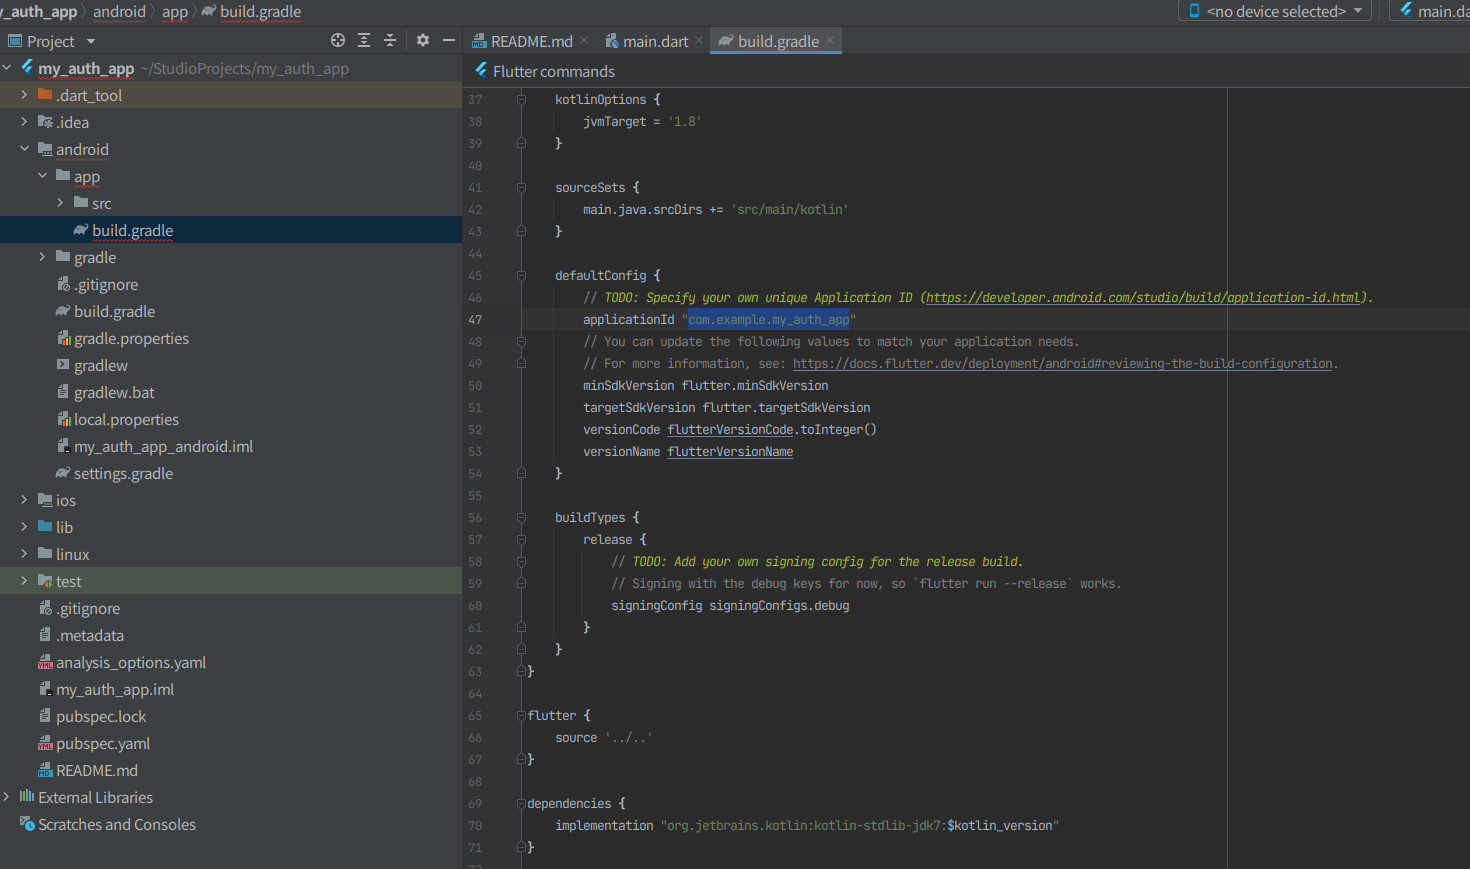Switch to the README.md tab
Viewport: 1470px width, 869px height.
tap(530, 41)
